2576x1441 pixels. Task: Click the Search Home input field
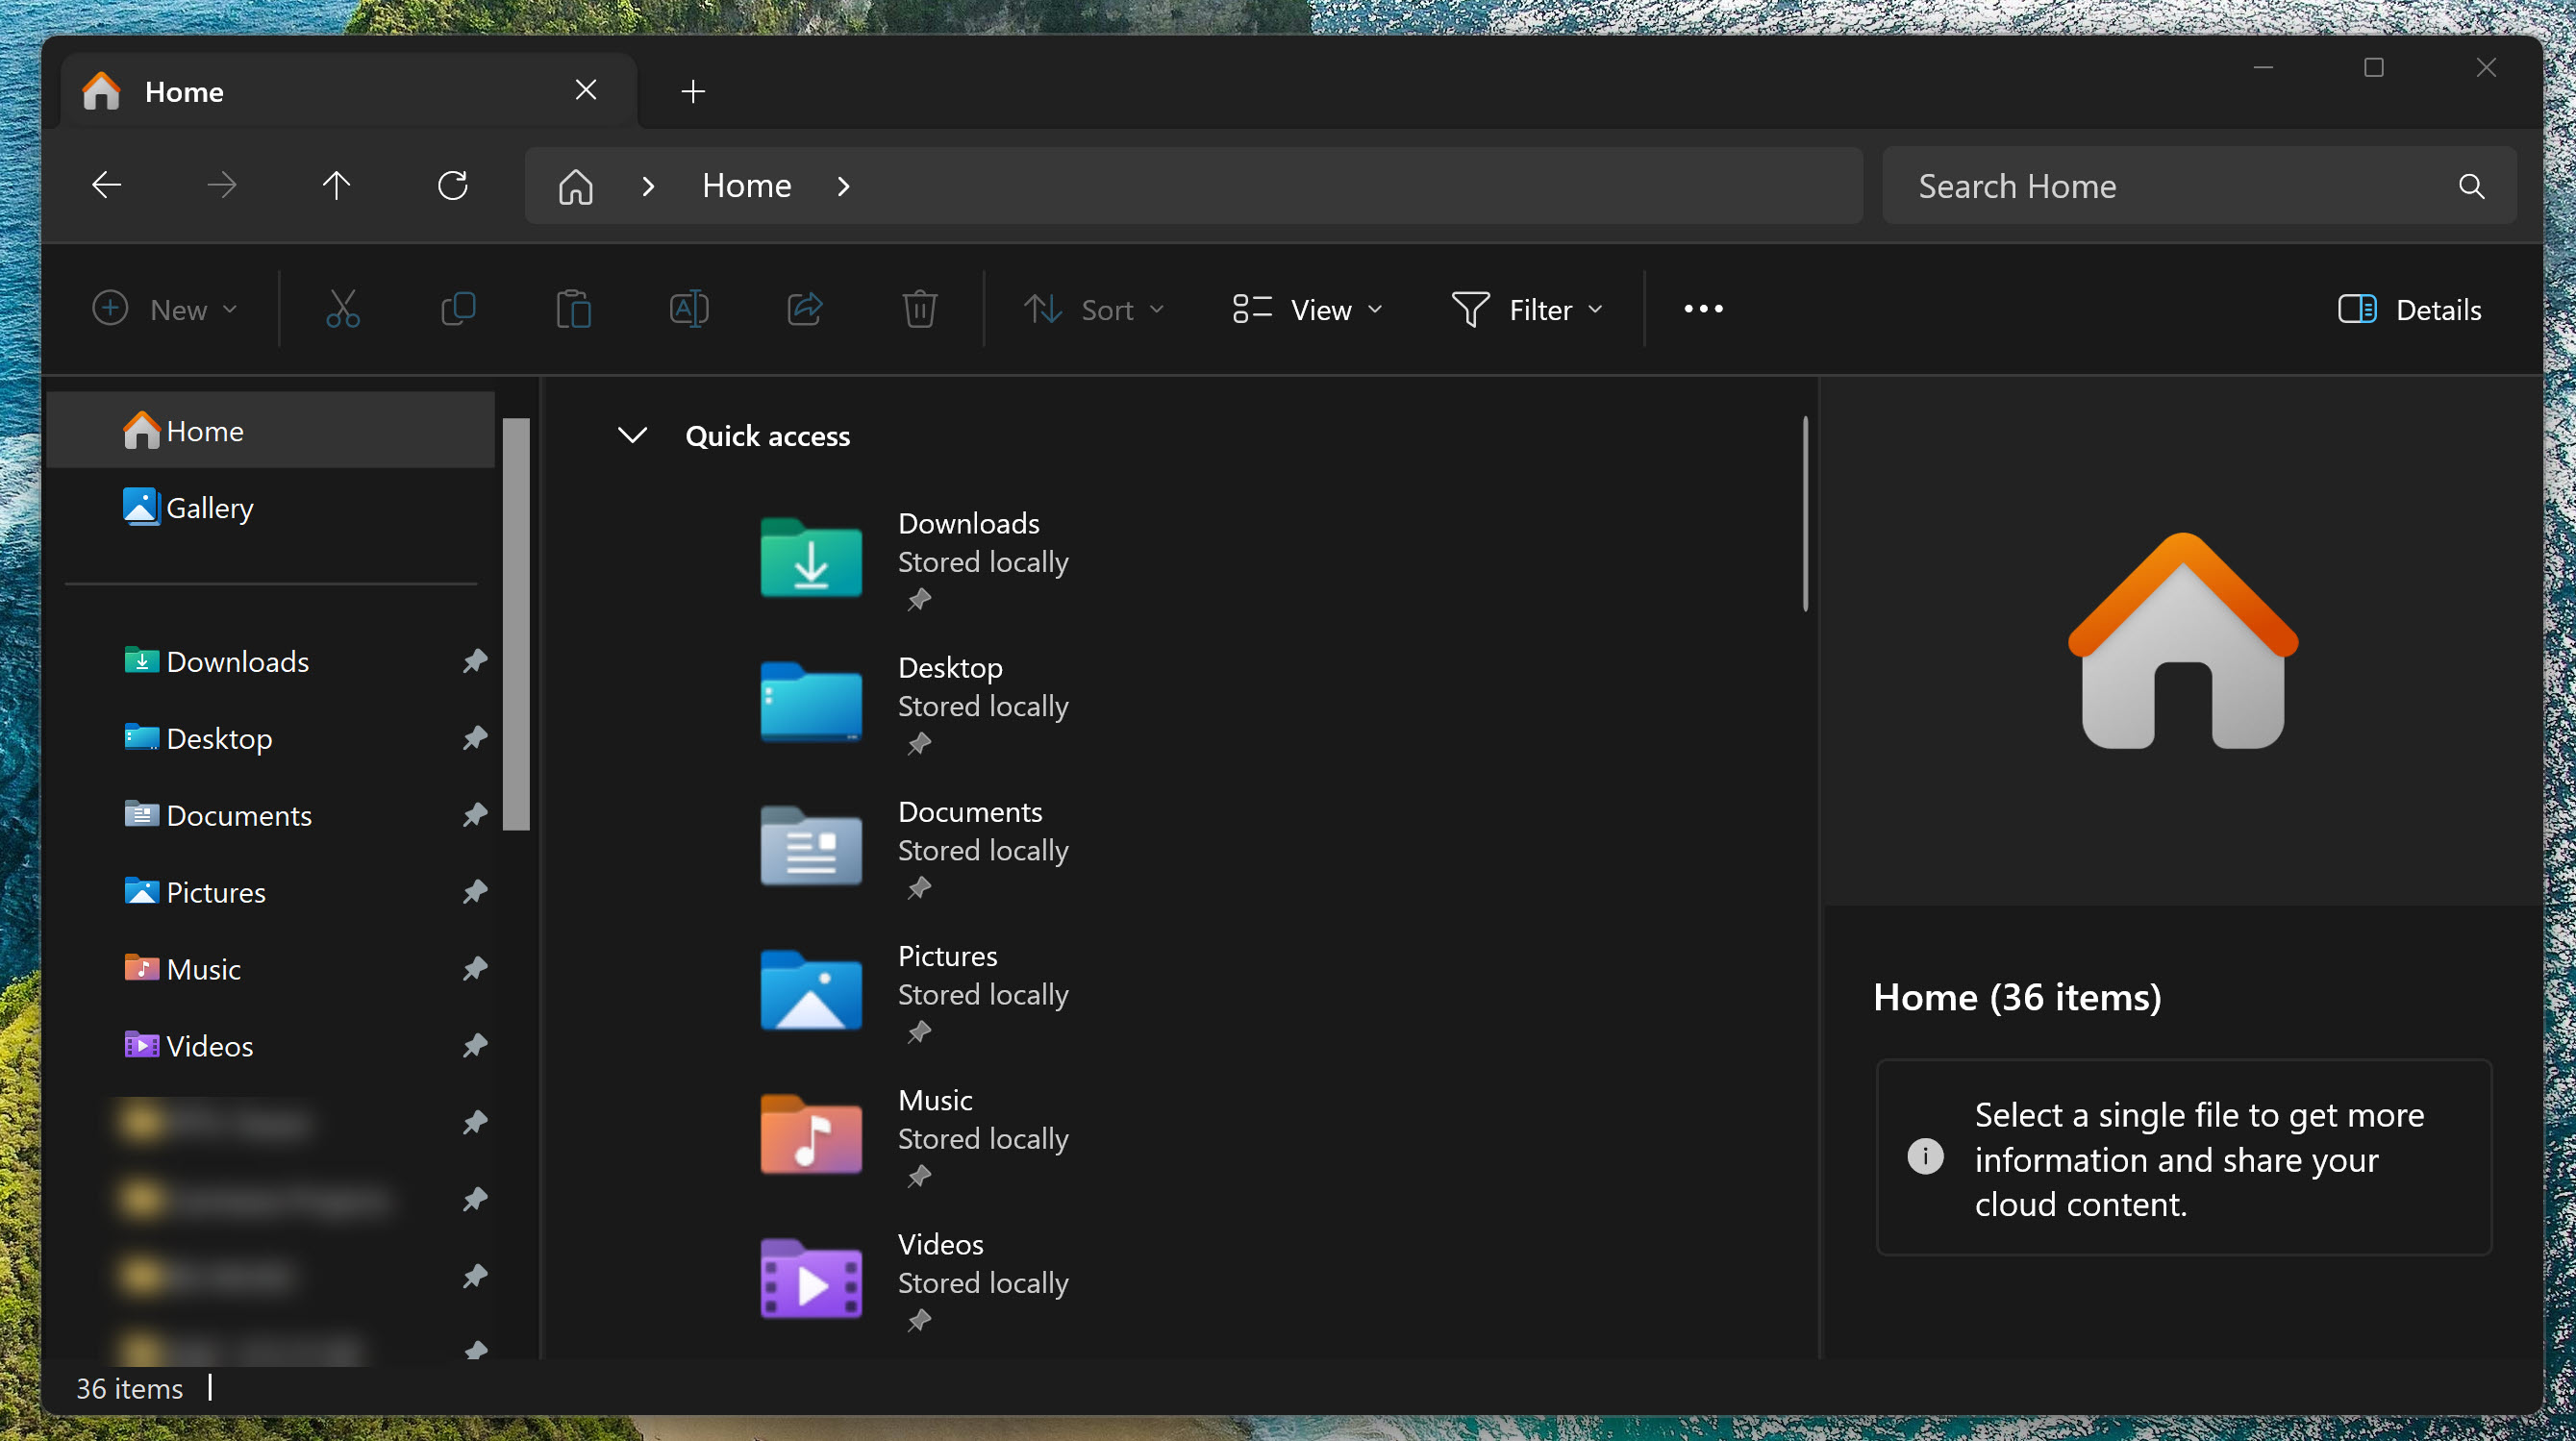click(x=2170, y=186)
